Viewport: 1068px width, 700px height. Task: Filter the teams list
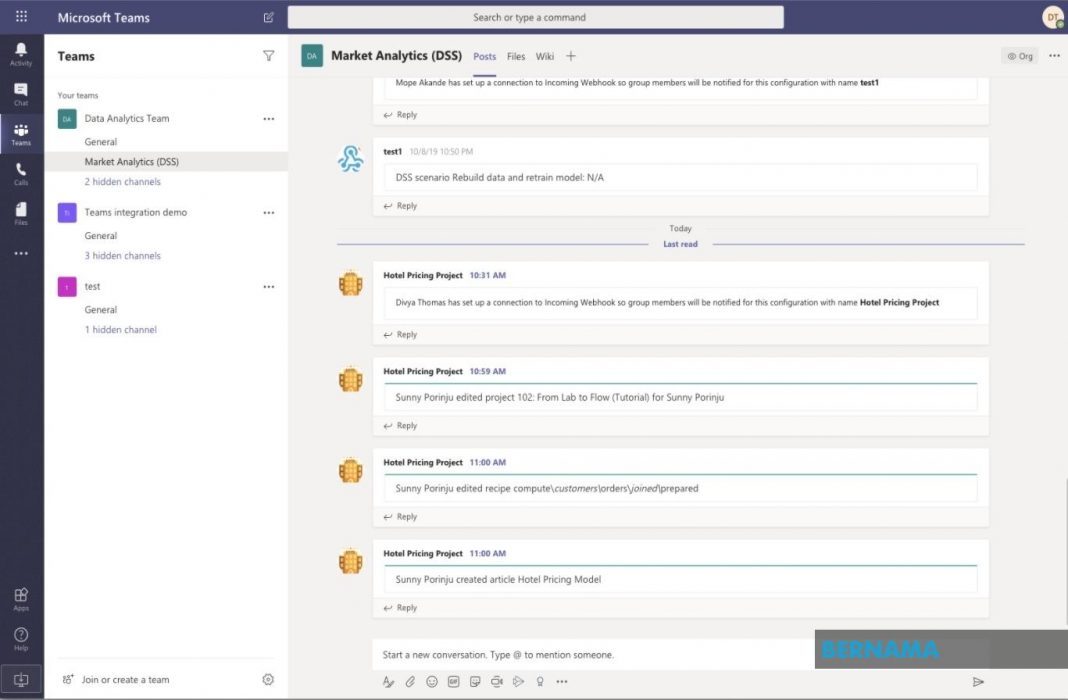(x=268, y=57)
